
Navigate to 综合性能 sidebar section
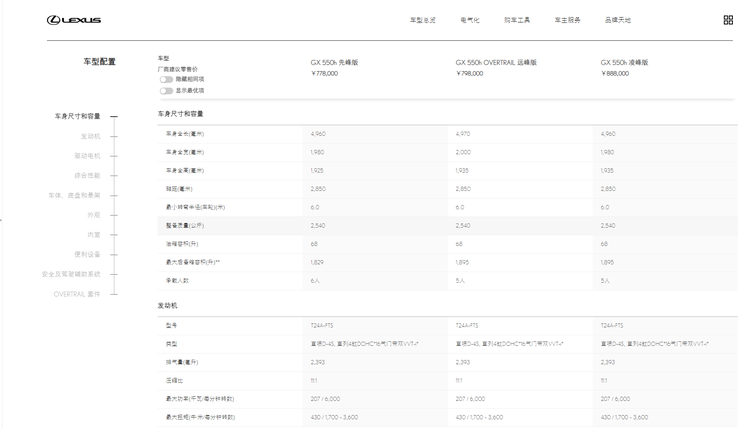click(87, 175)
